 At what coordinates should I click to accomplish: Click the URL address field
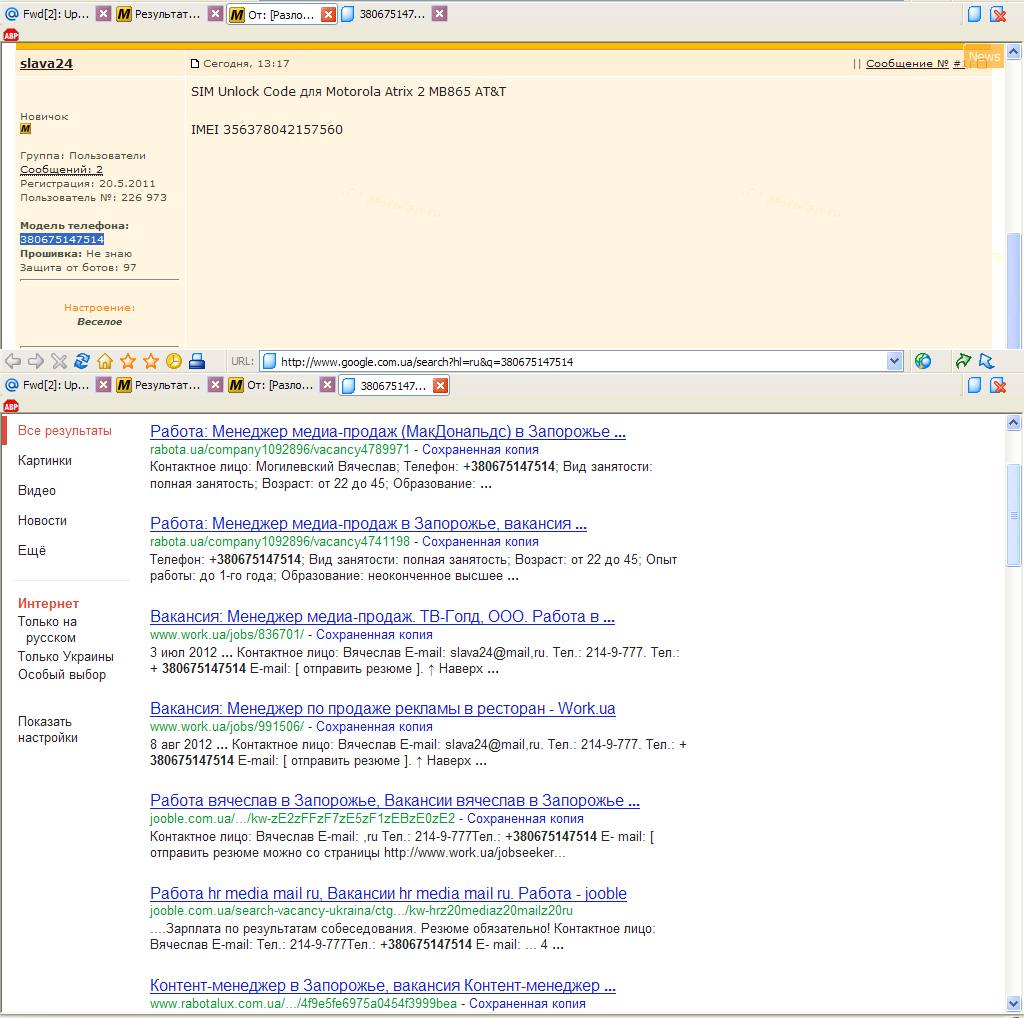coord(581,361)
